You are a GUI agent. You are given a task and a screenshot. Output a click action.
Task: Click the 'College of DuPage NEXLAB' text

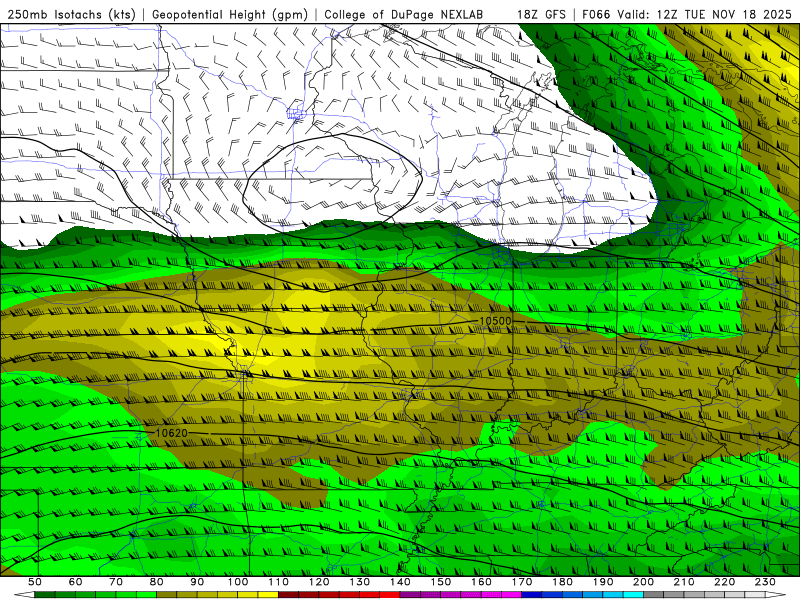pyautogui.click(x=404, y=15)
